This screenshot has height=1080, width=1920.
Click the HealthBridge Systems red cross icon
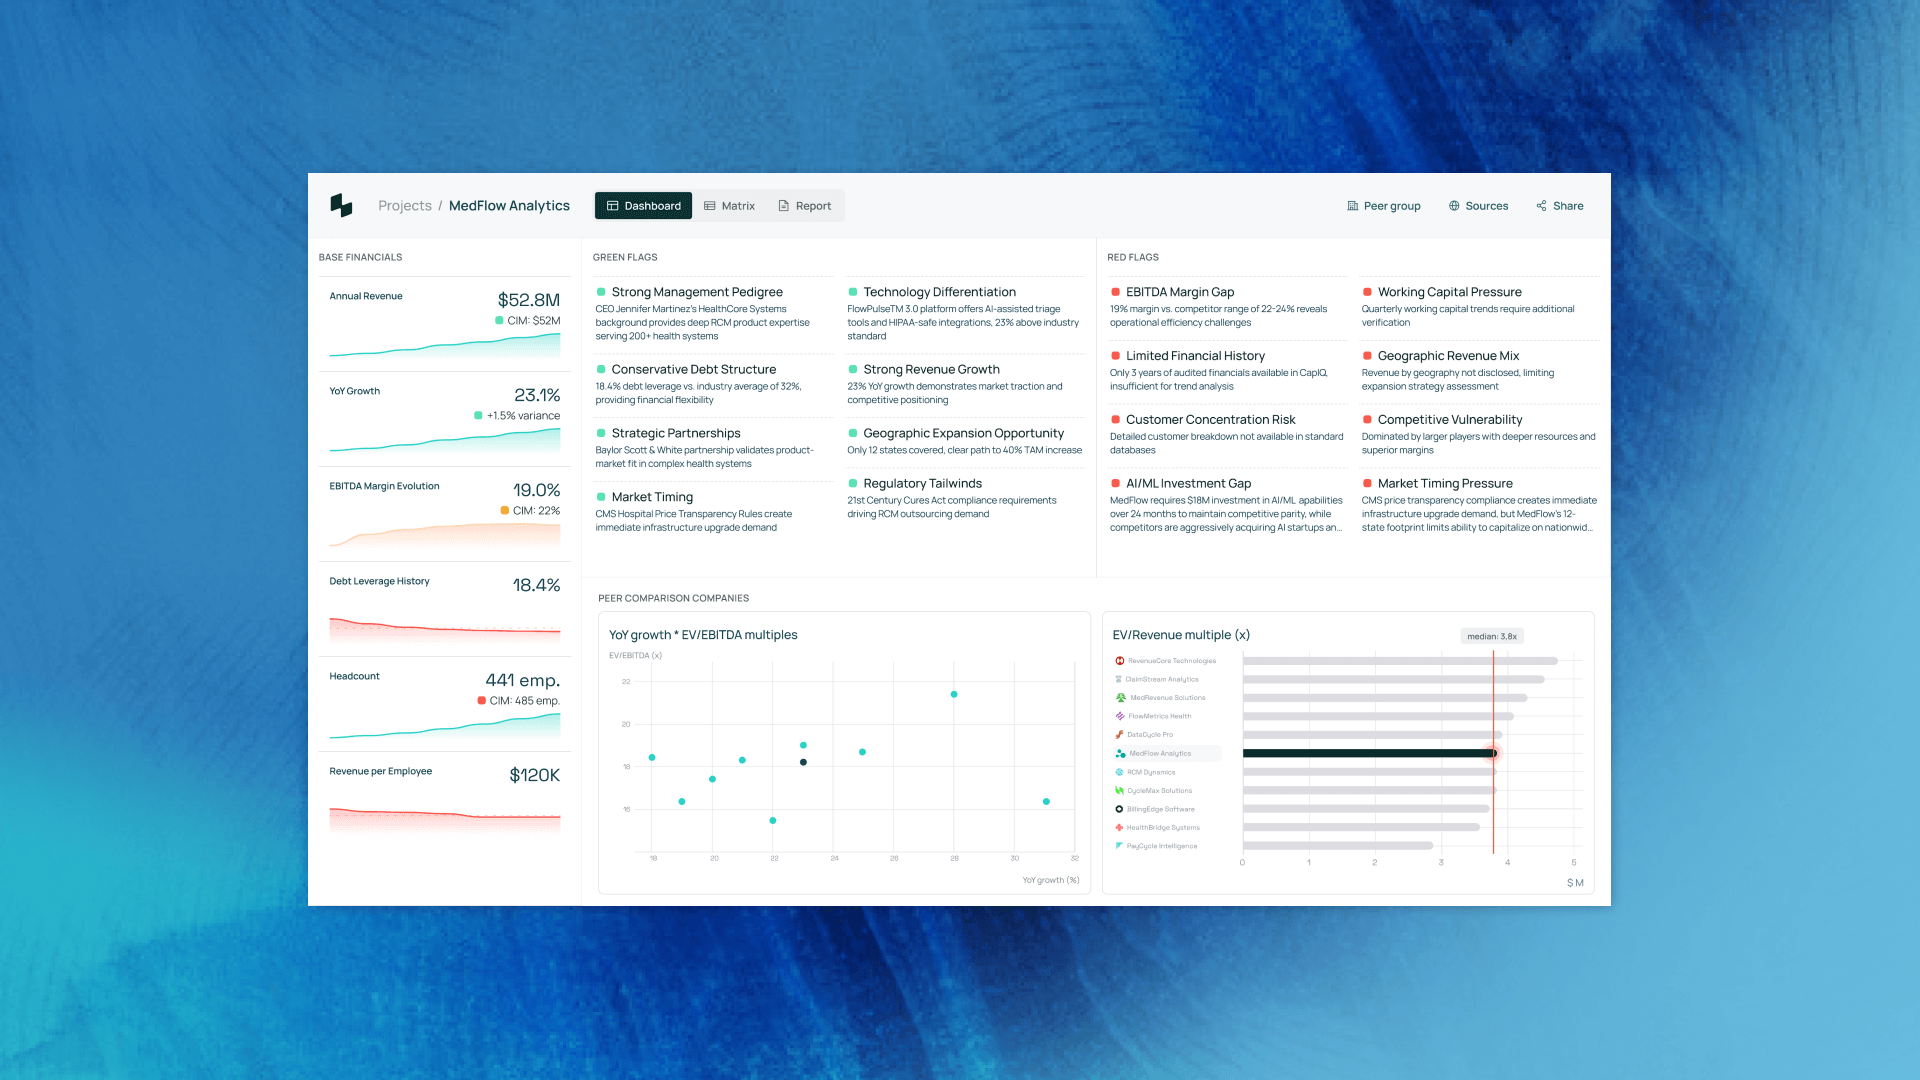tap(1118, 827)
